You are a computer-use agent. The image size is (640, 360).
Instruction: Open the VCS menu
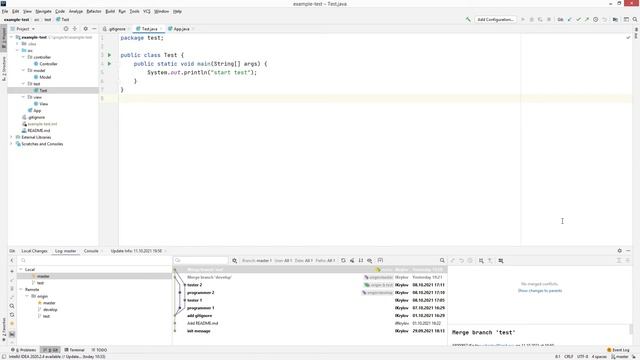pyautogui.click(x=147, y=11)
